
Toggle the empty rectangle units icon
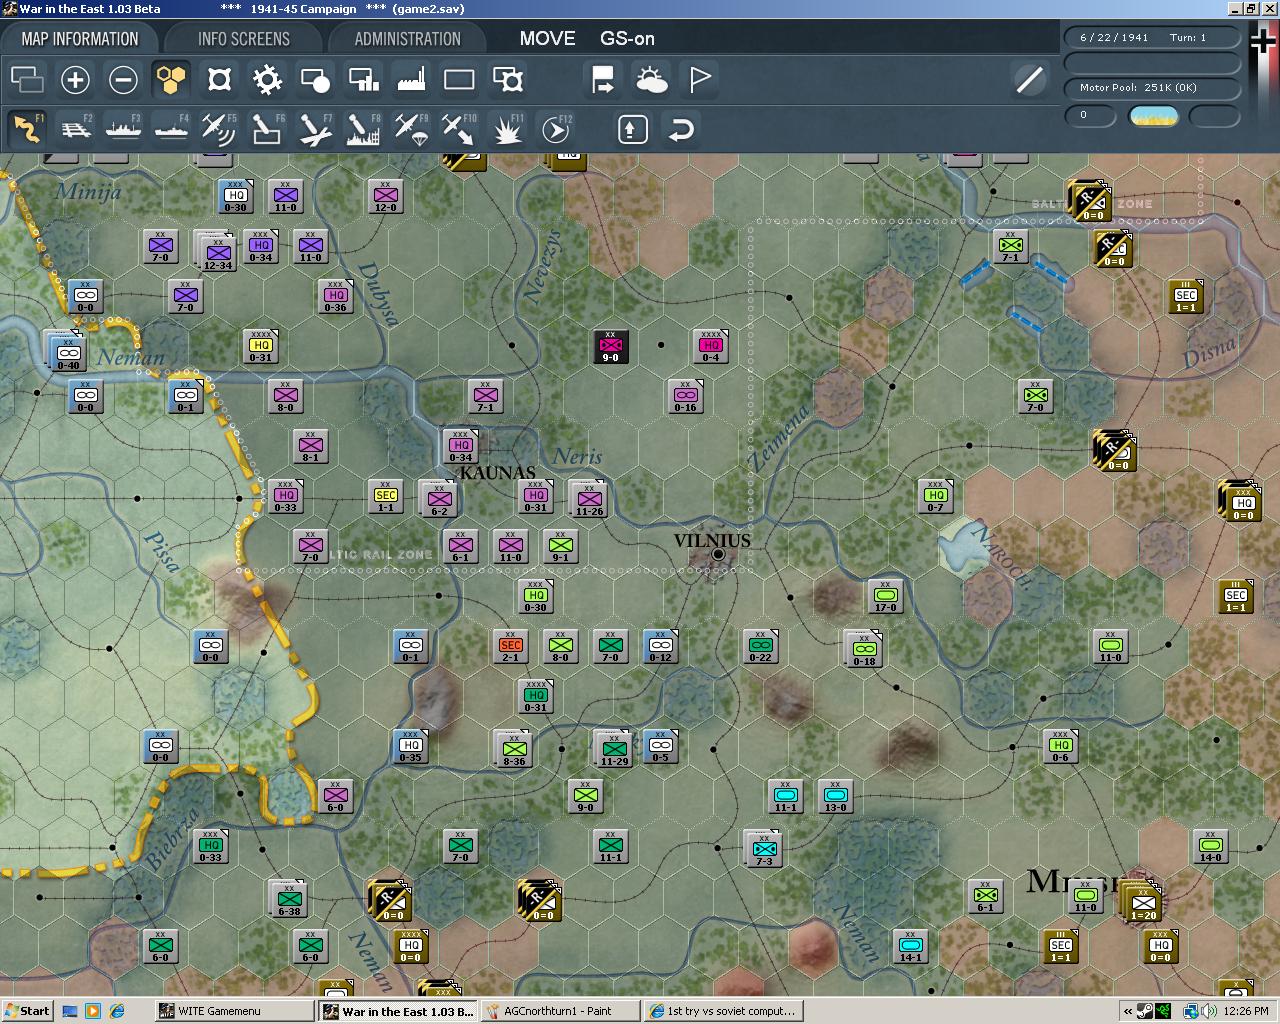point(459,79)
